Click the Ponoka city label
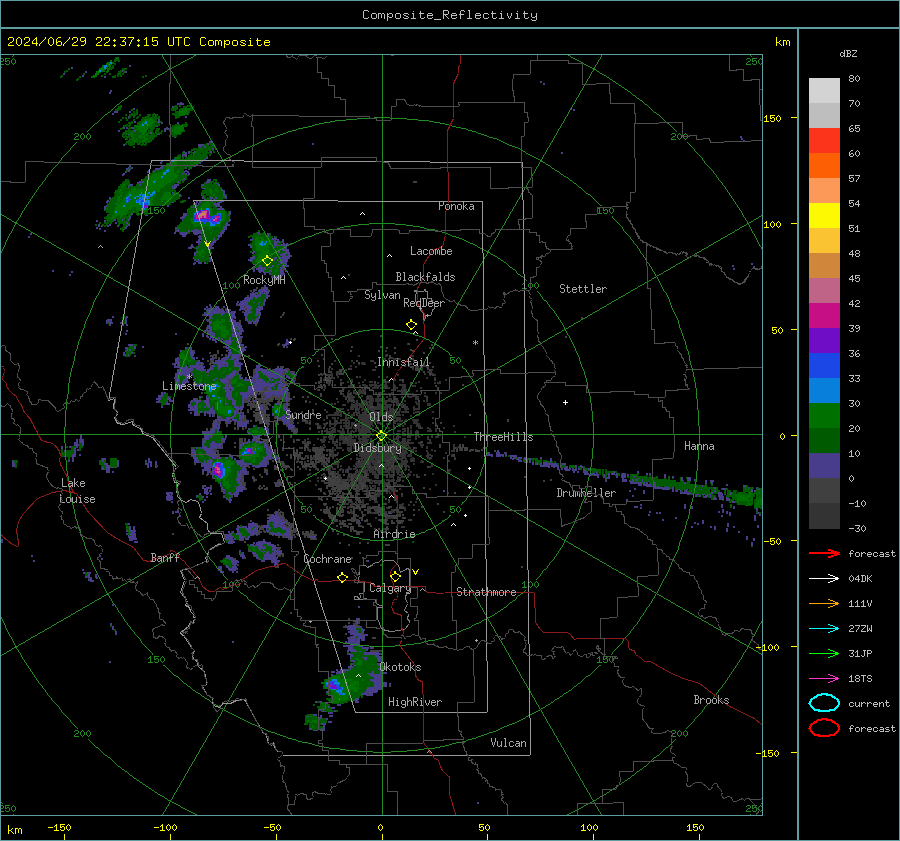 point(456,206)
